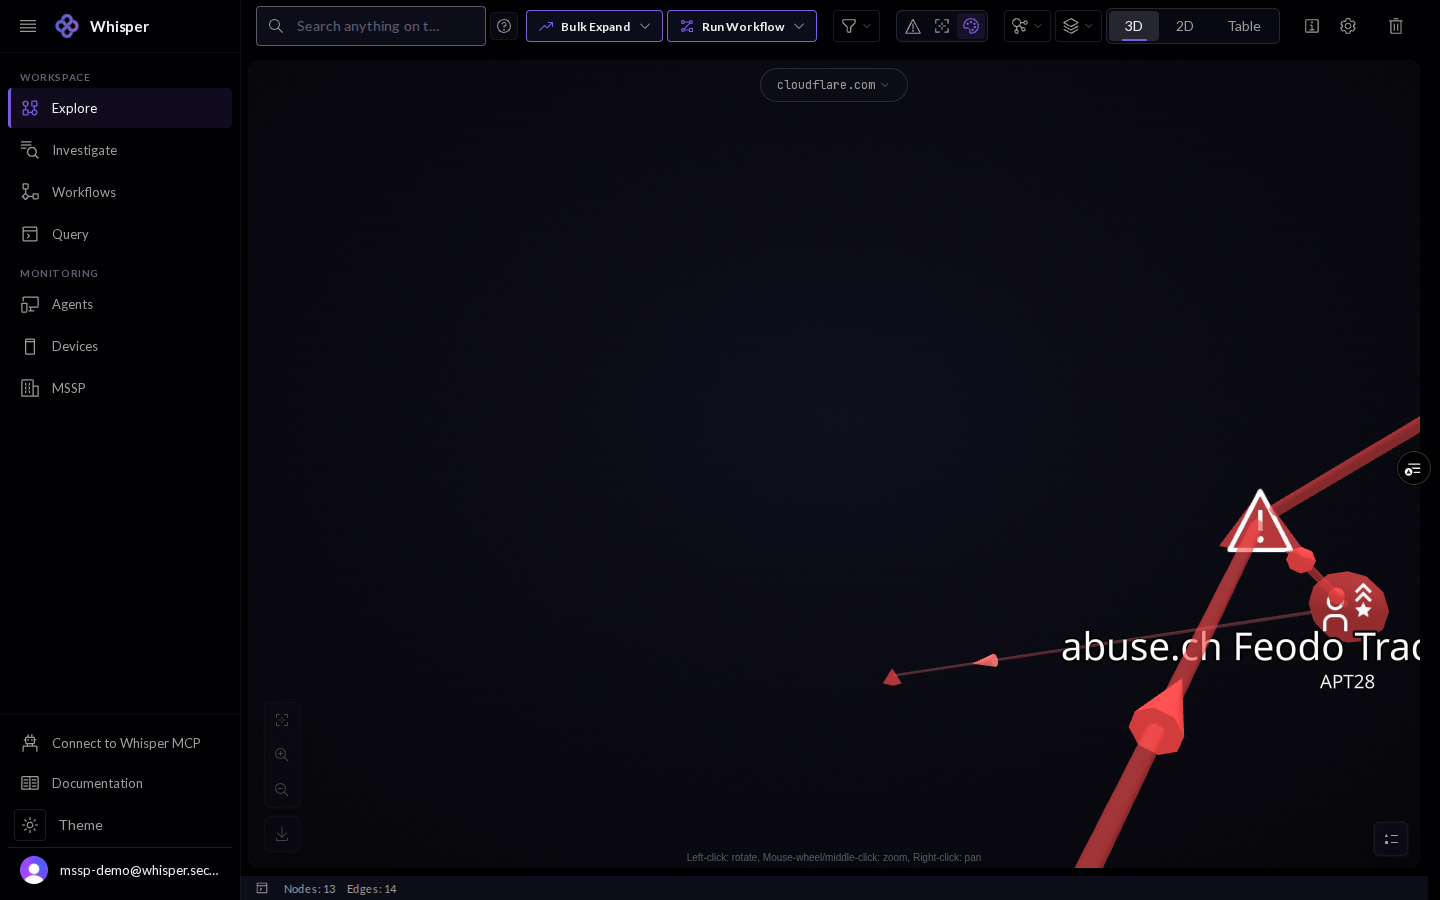Toggle the focus frame mode icon
This screenshot has width=1440, height=900.
(x=942, y=26)
